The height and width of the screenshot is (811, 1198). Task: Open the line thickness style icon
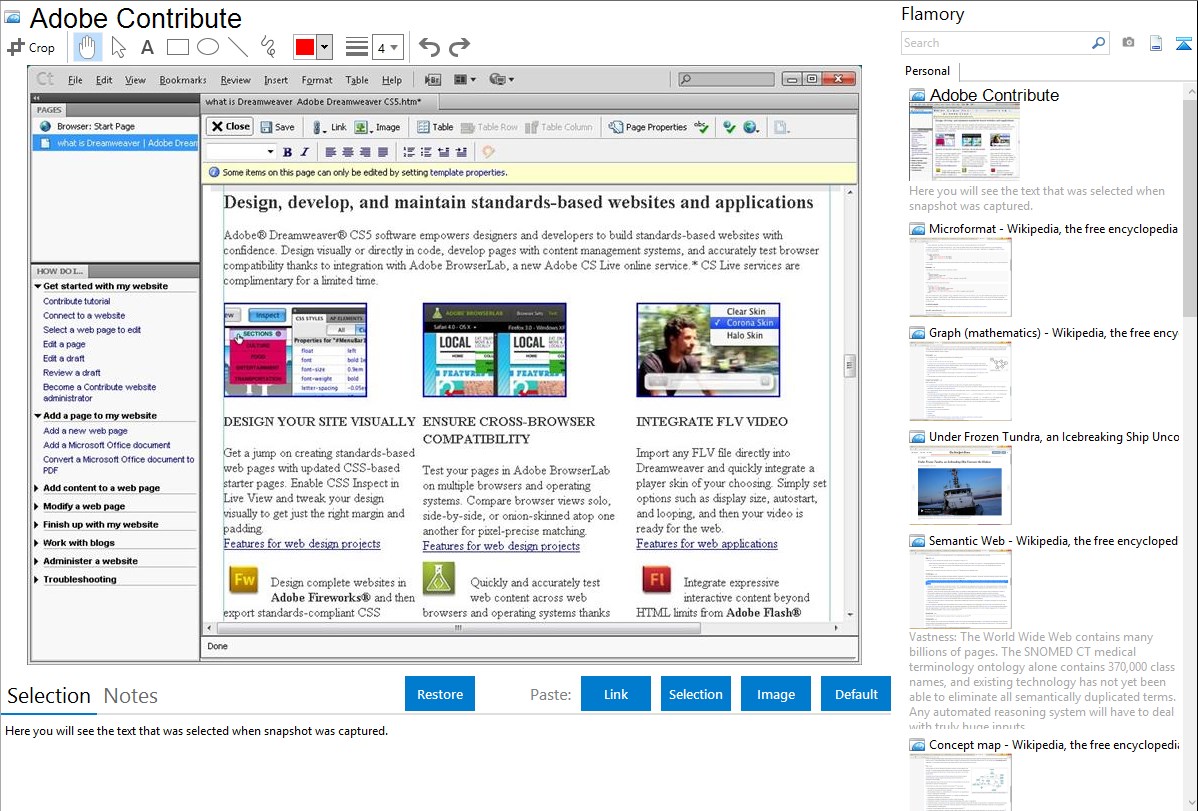[x=356, y=47]
